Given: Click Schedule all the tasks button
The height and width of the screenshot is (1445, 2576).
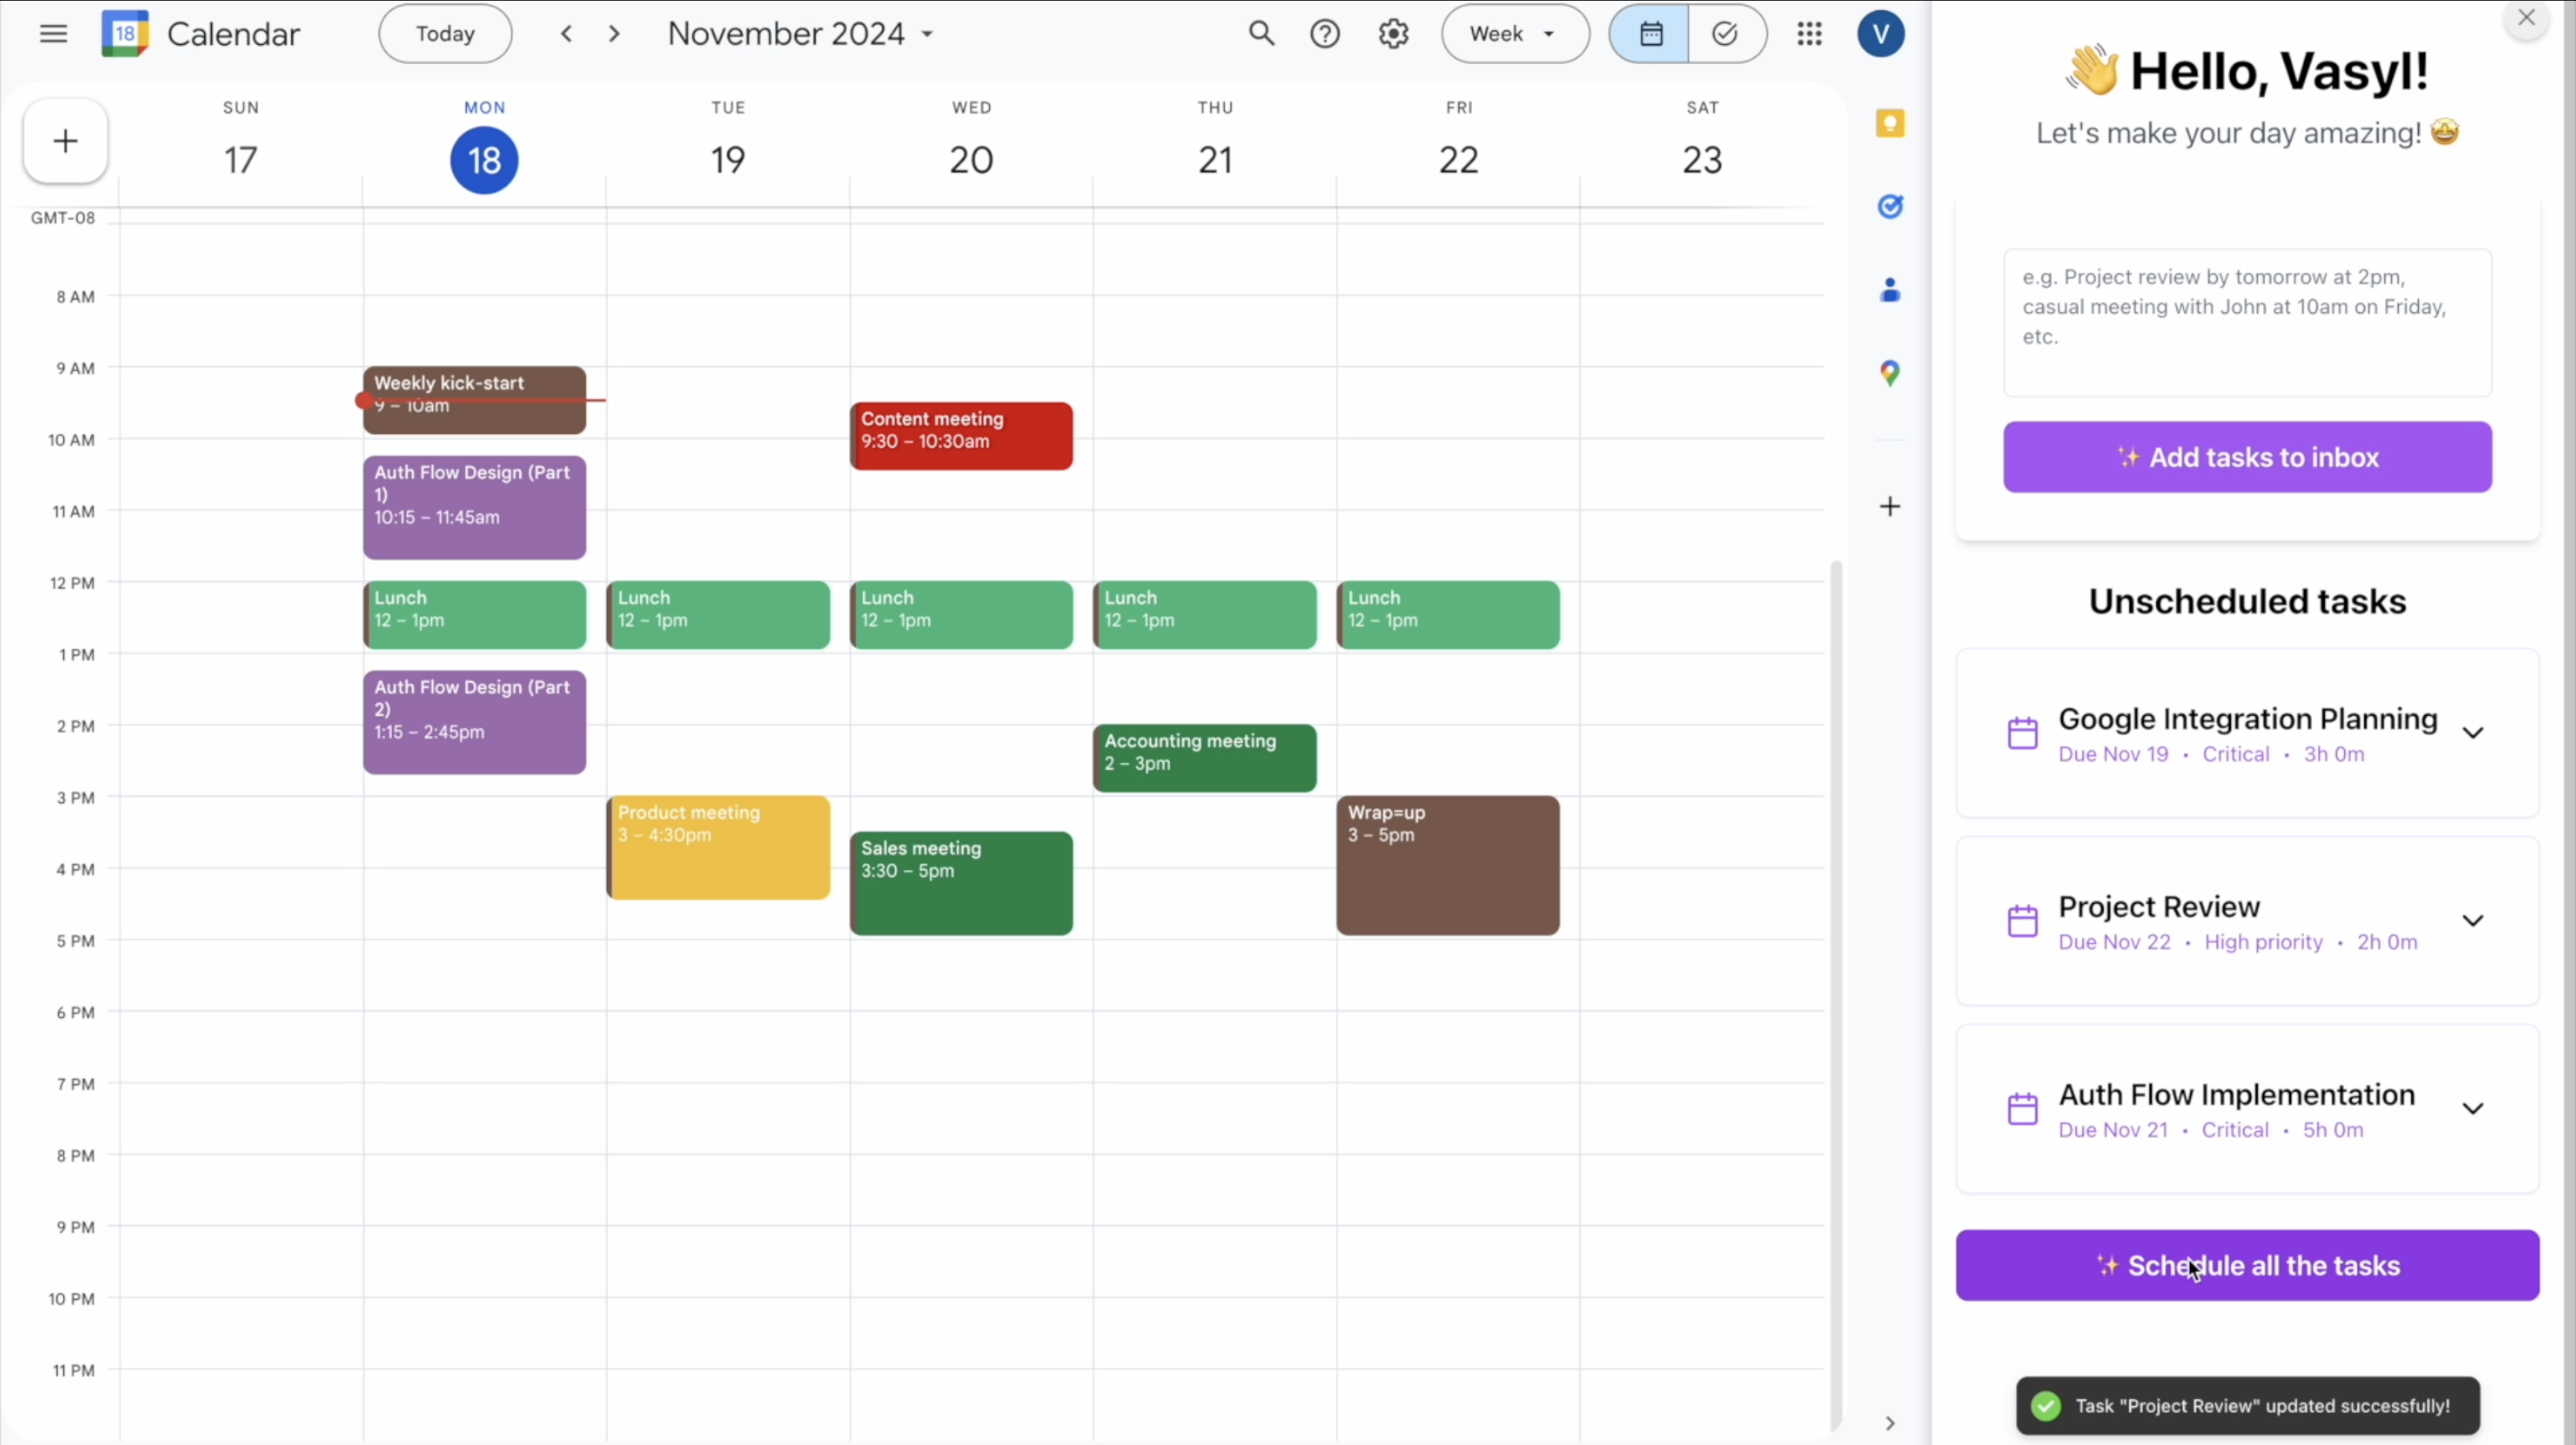Looking at the screenshot, I should [x=2246, y=1266].
